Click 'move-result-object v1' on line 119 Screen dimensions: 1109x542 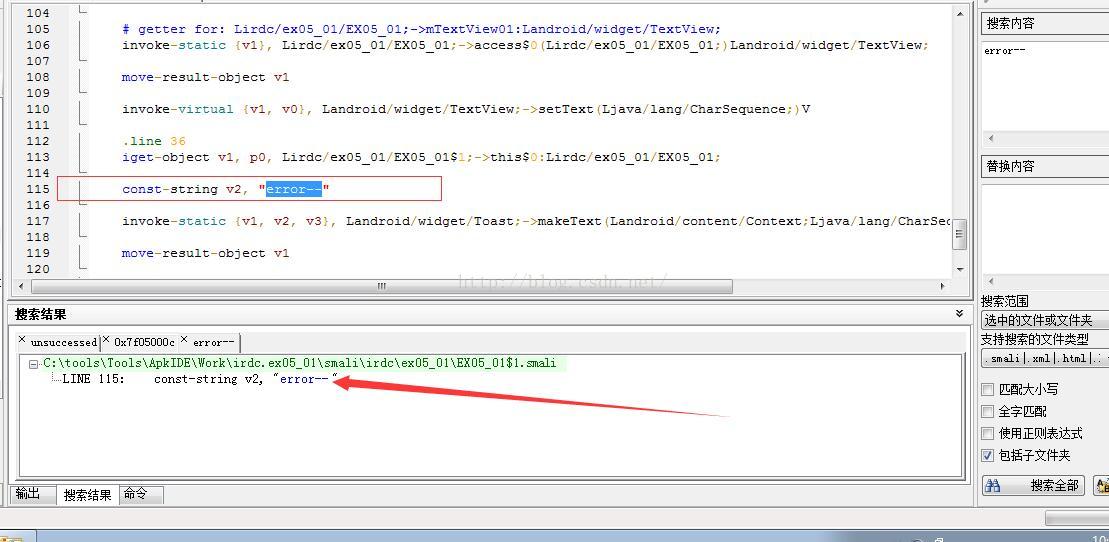(x=205, y=253)
